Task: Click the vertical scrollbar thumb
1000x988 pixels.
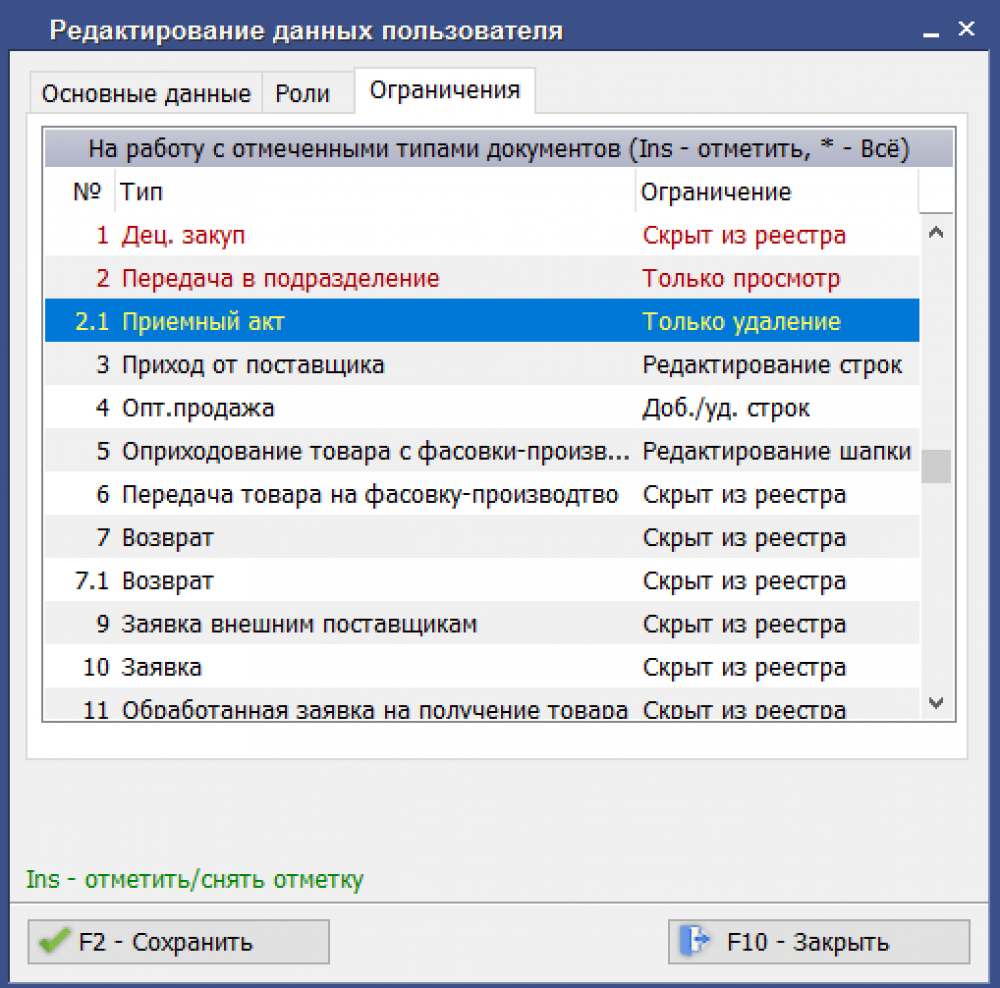Action: pyautogui.click(x=936, y=466)
